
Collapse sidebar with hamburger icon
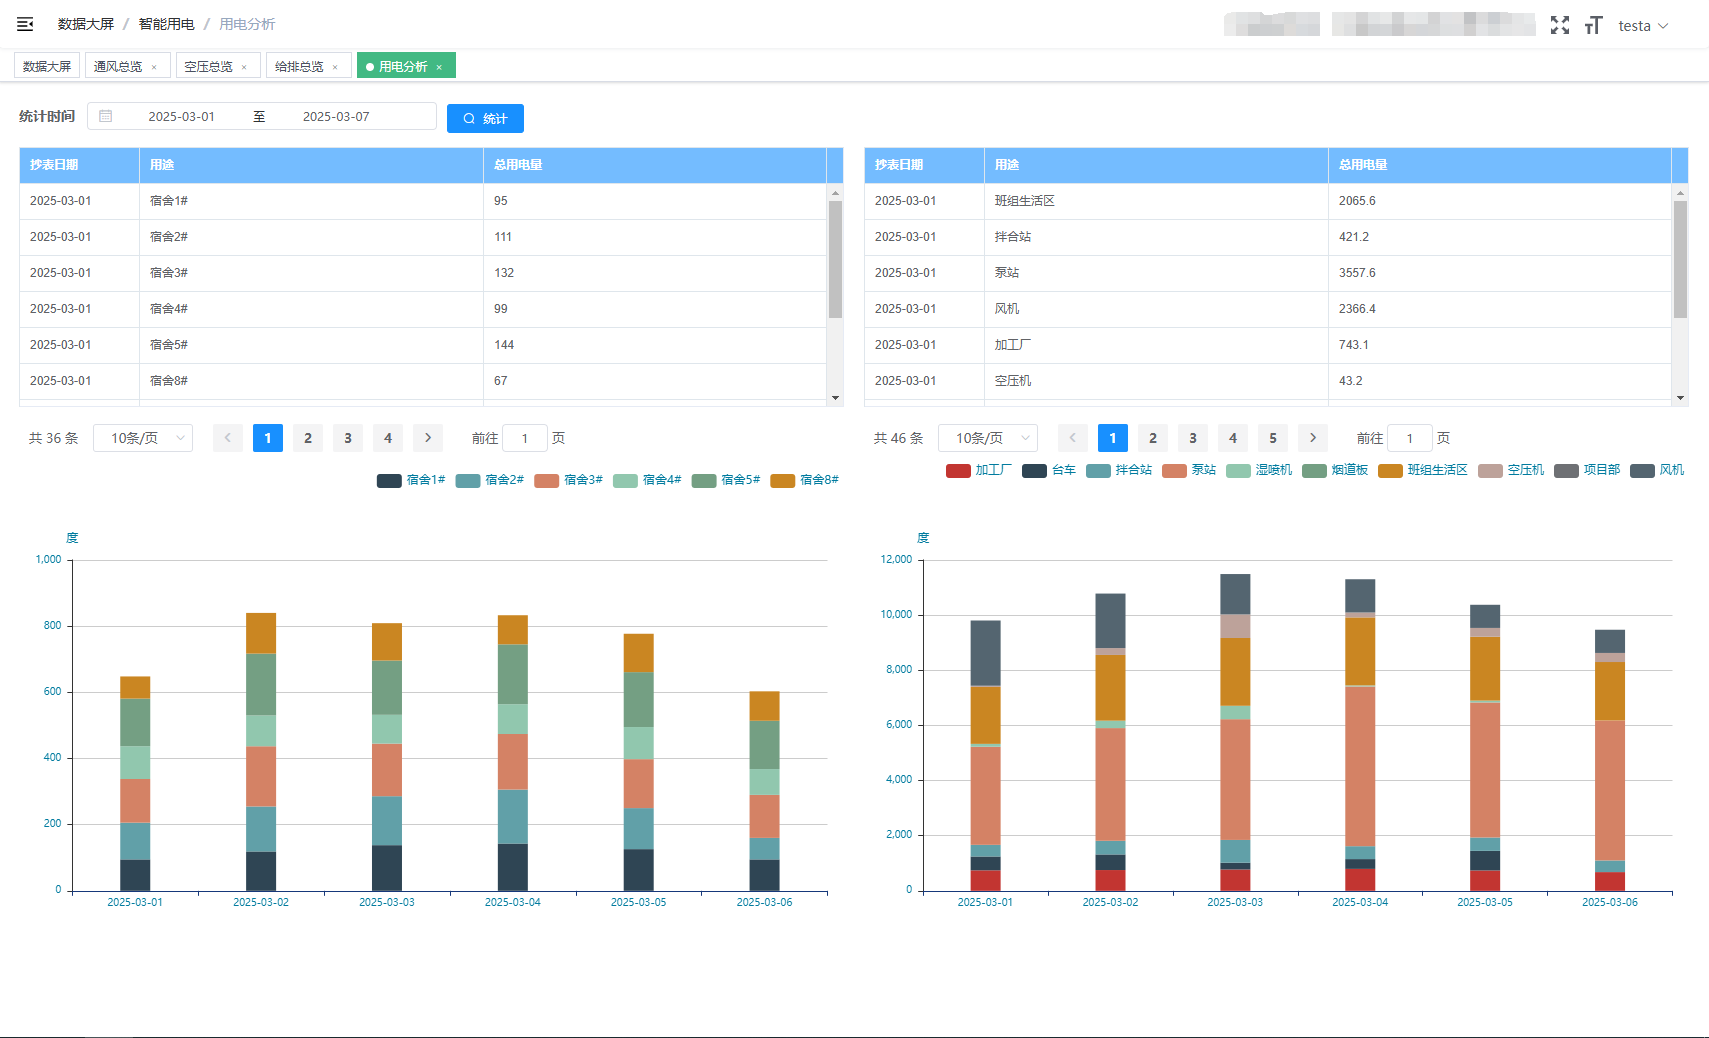(25, 24)
